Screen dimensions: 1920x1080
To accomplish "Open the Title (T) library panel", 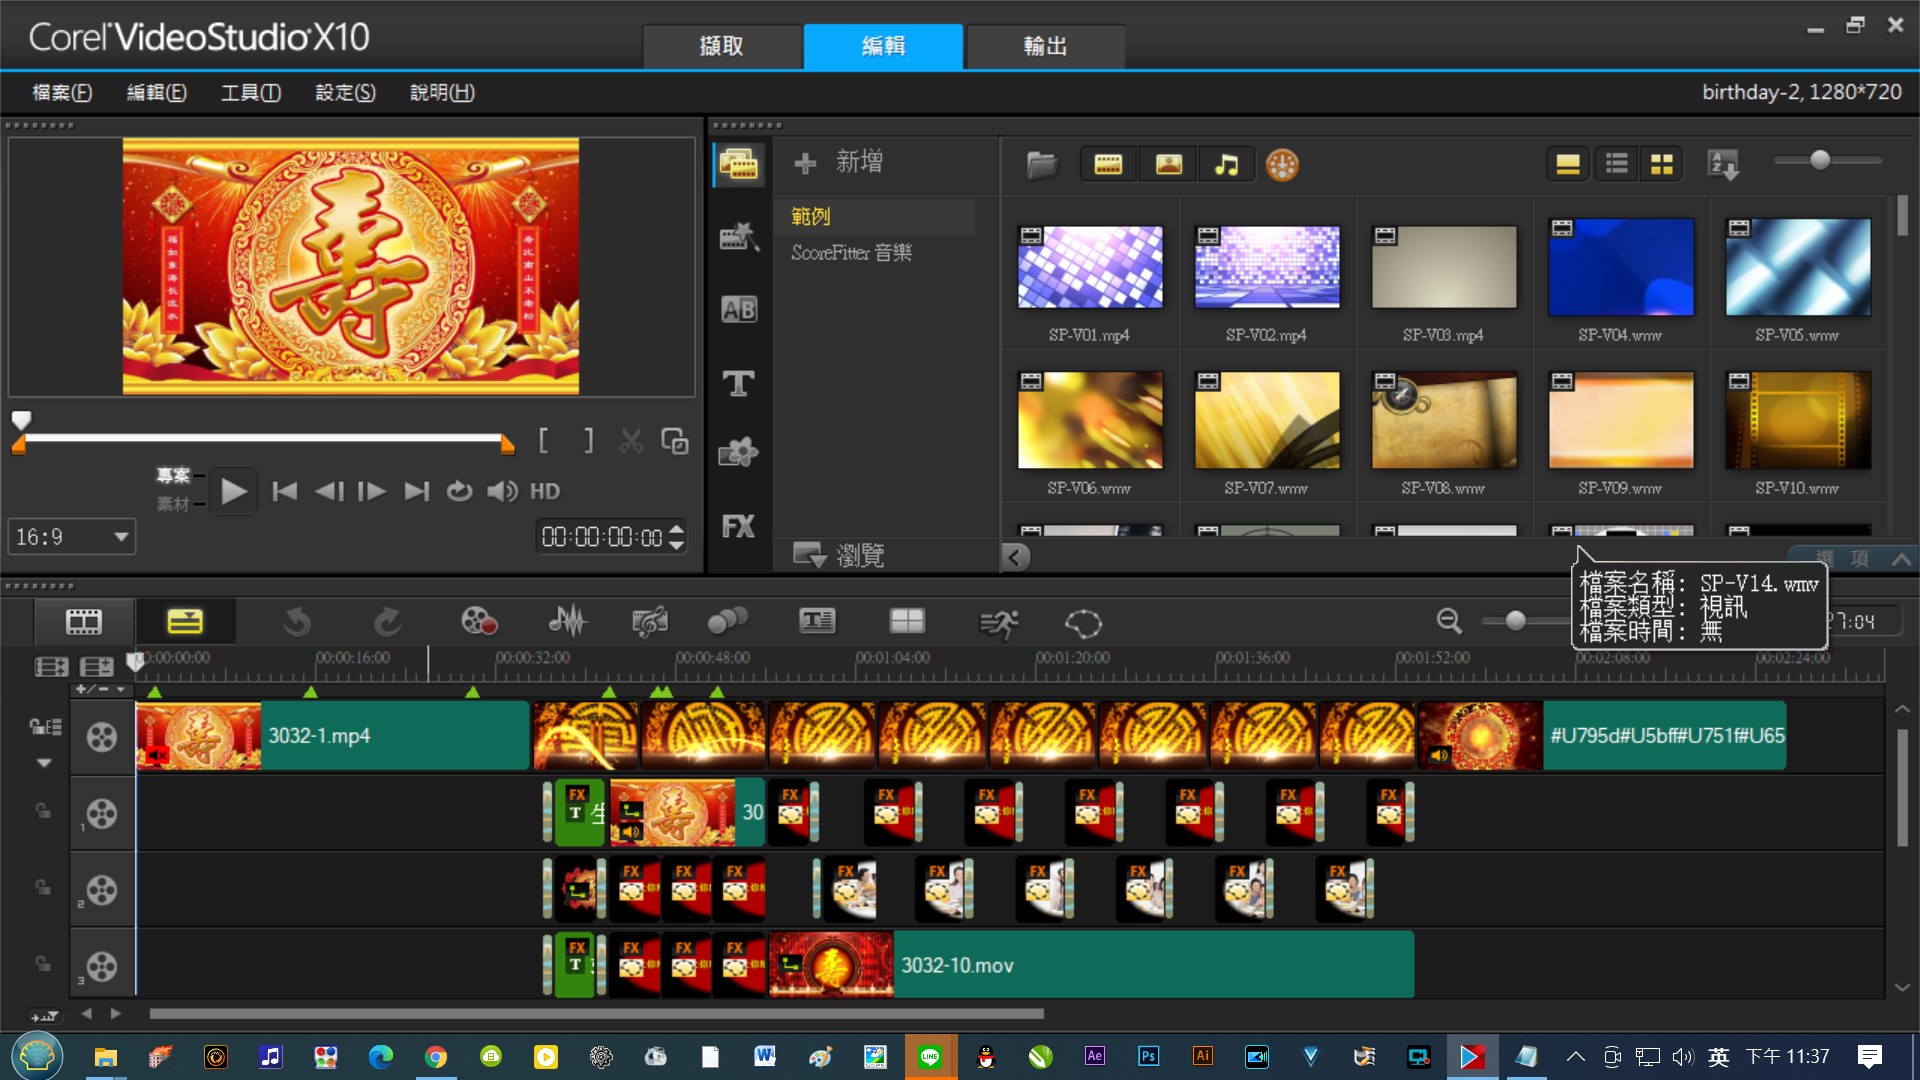I will pos(738,383).
